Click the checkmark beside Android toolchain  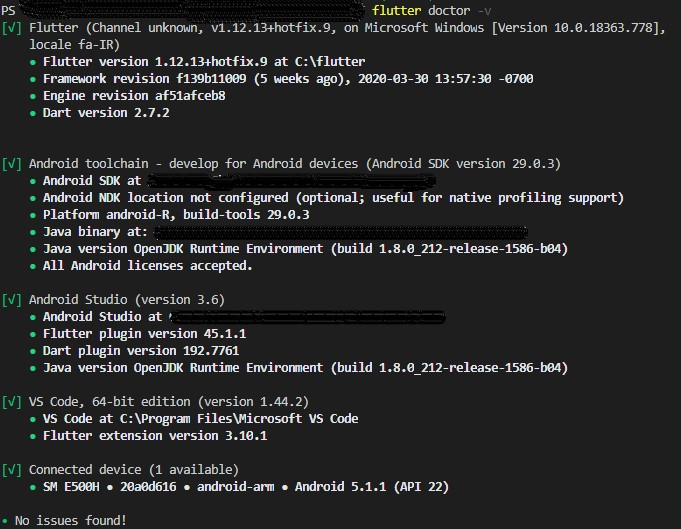[x=12, y=164]
